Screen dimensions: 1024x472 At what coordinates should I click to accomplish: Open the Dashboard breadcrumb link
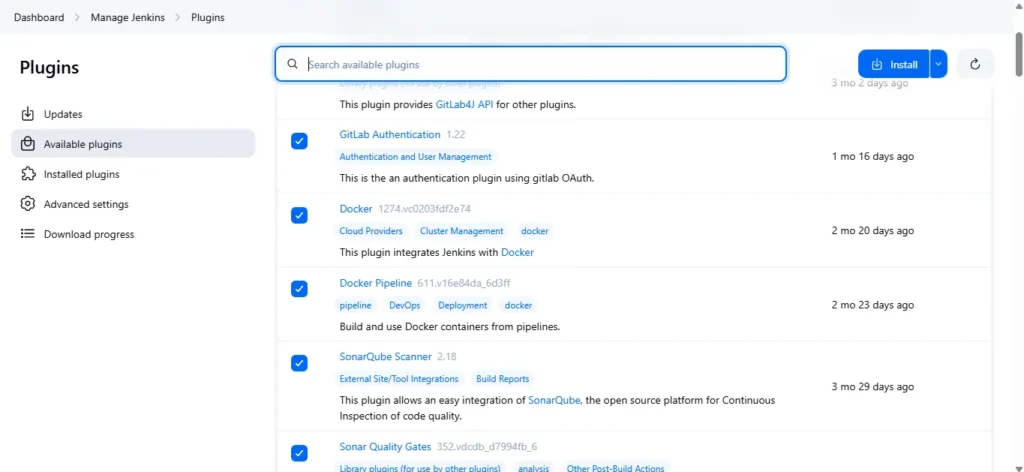[39, 17]
